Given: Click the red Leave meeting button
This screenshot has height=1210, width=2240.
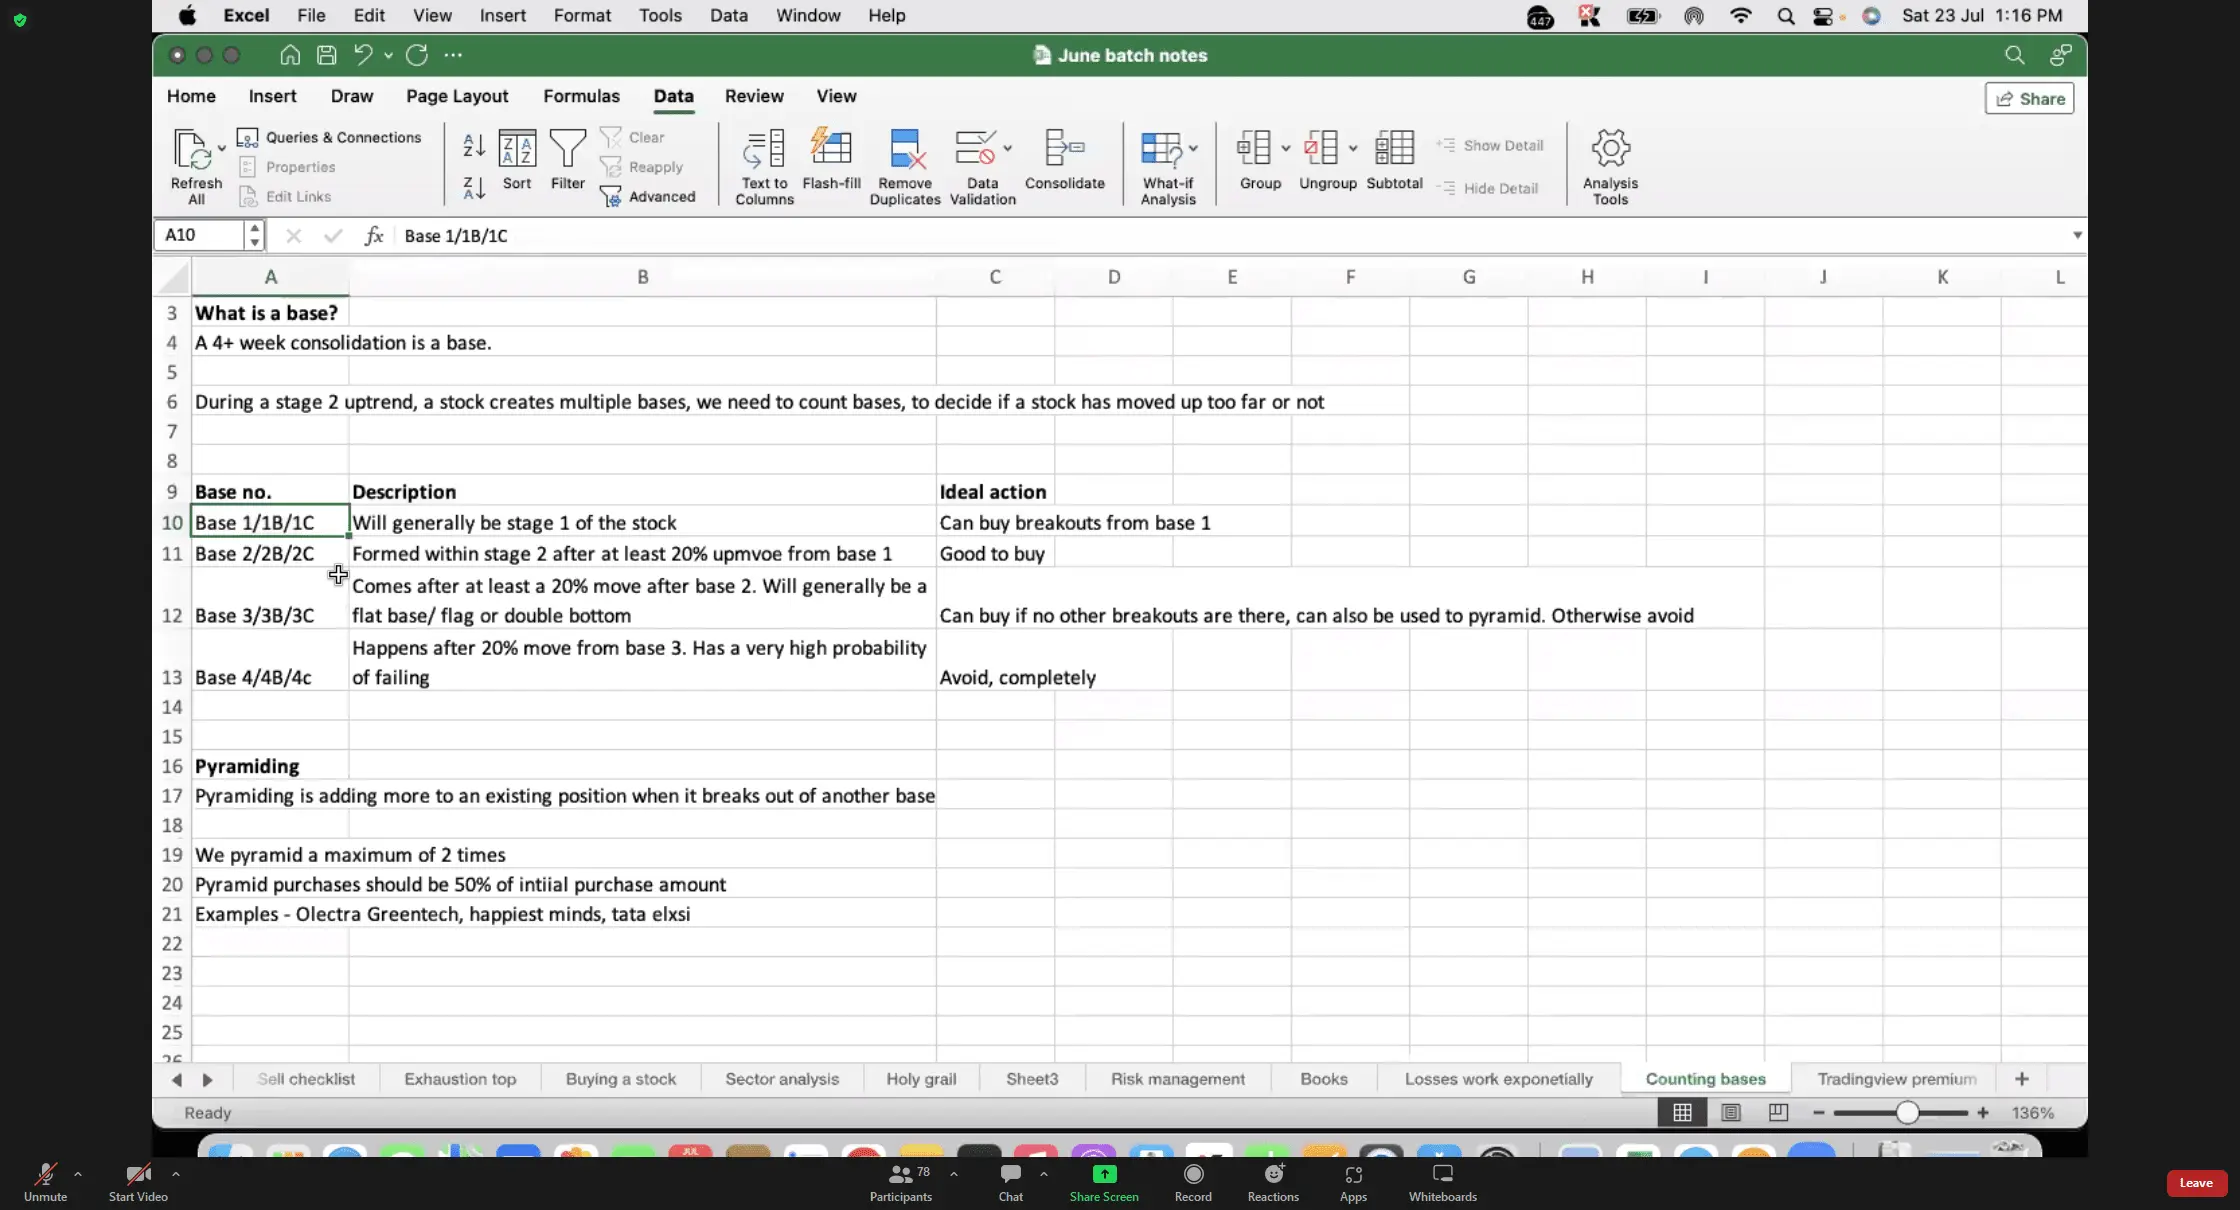Looking at the screenshot, I should tap(2196, 1183).
